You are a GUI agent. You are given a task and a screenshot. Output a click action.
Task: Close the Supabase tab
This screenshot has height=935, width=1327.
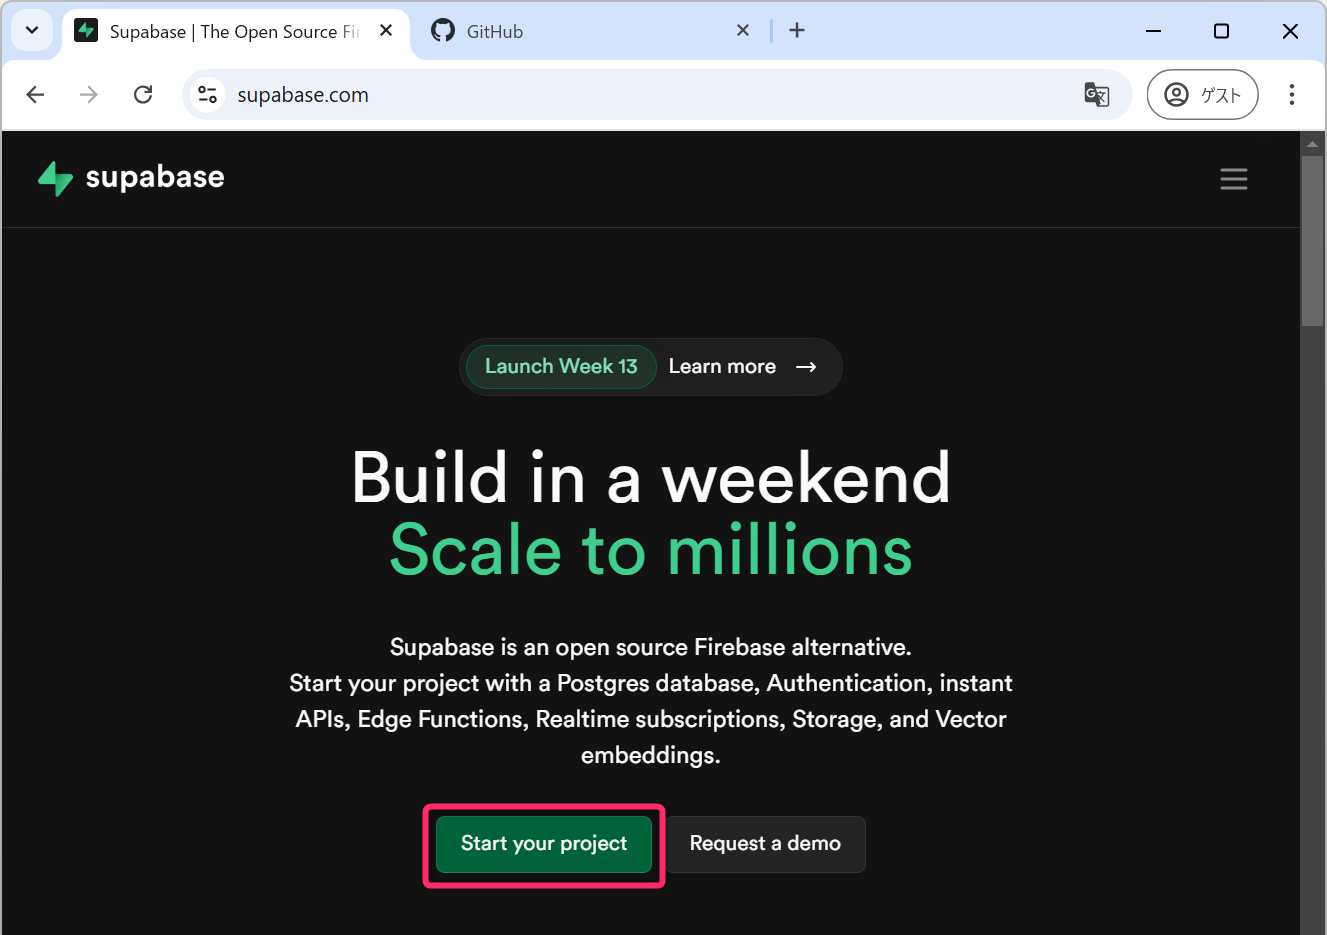coord(386,31)
